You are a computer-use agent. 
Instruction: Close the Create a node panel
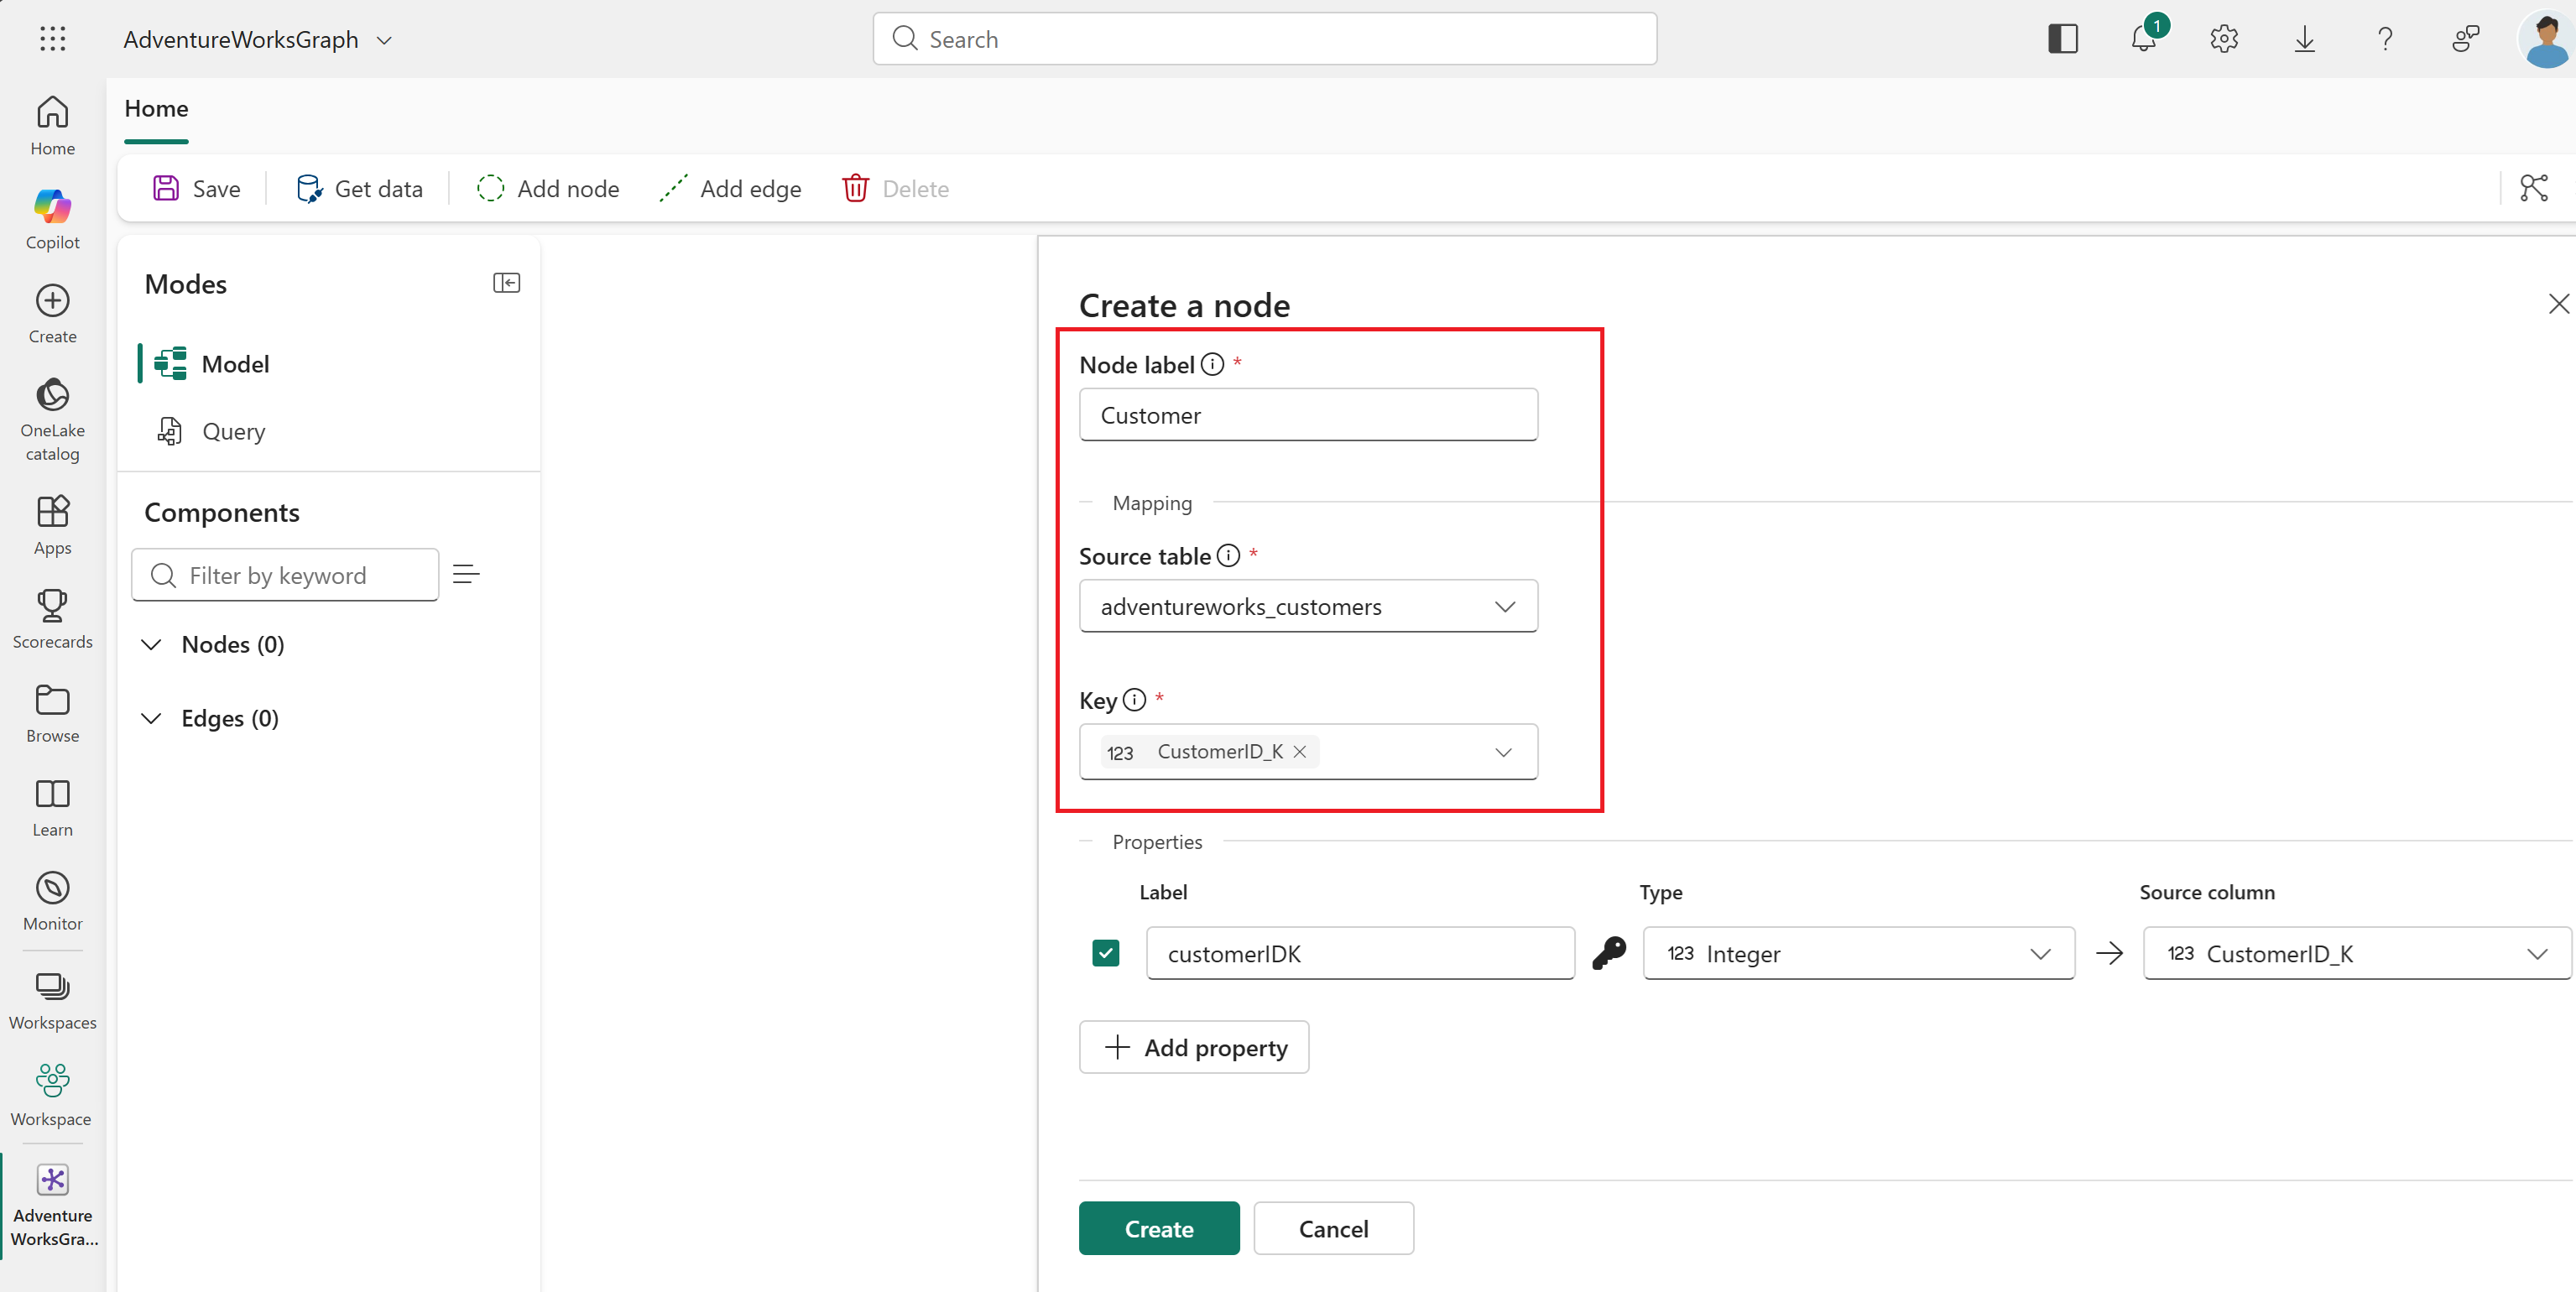(x=2558, y=304)
